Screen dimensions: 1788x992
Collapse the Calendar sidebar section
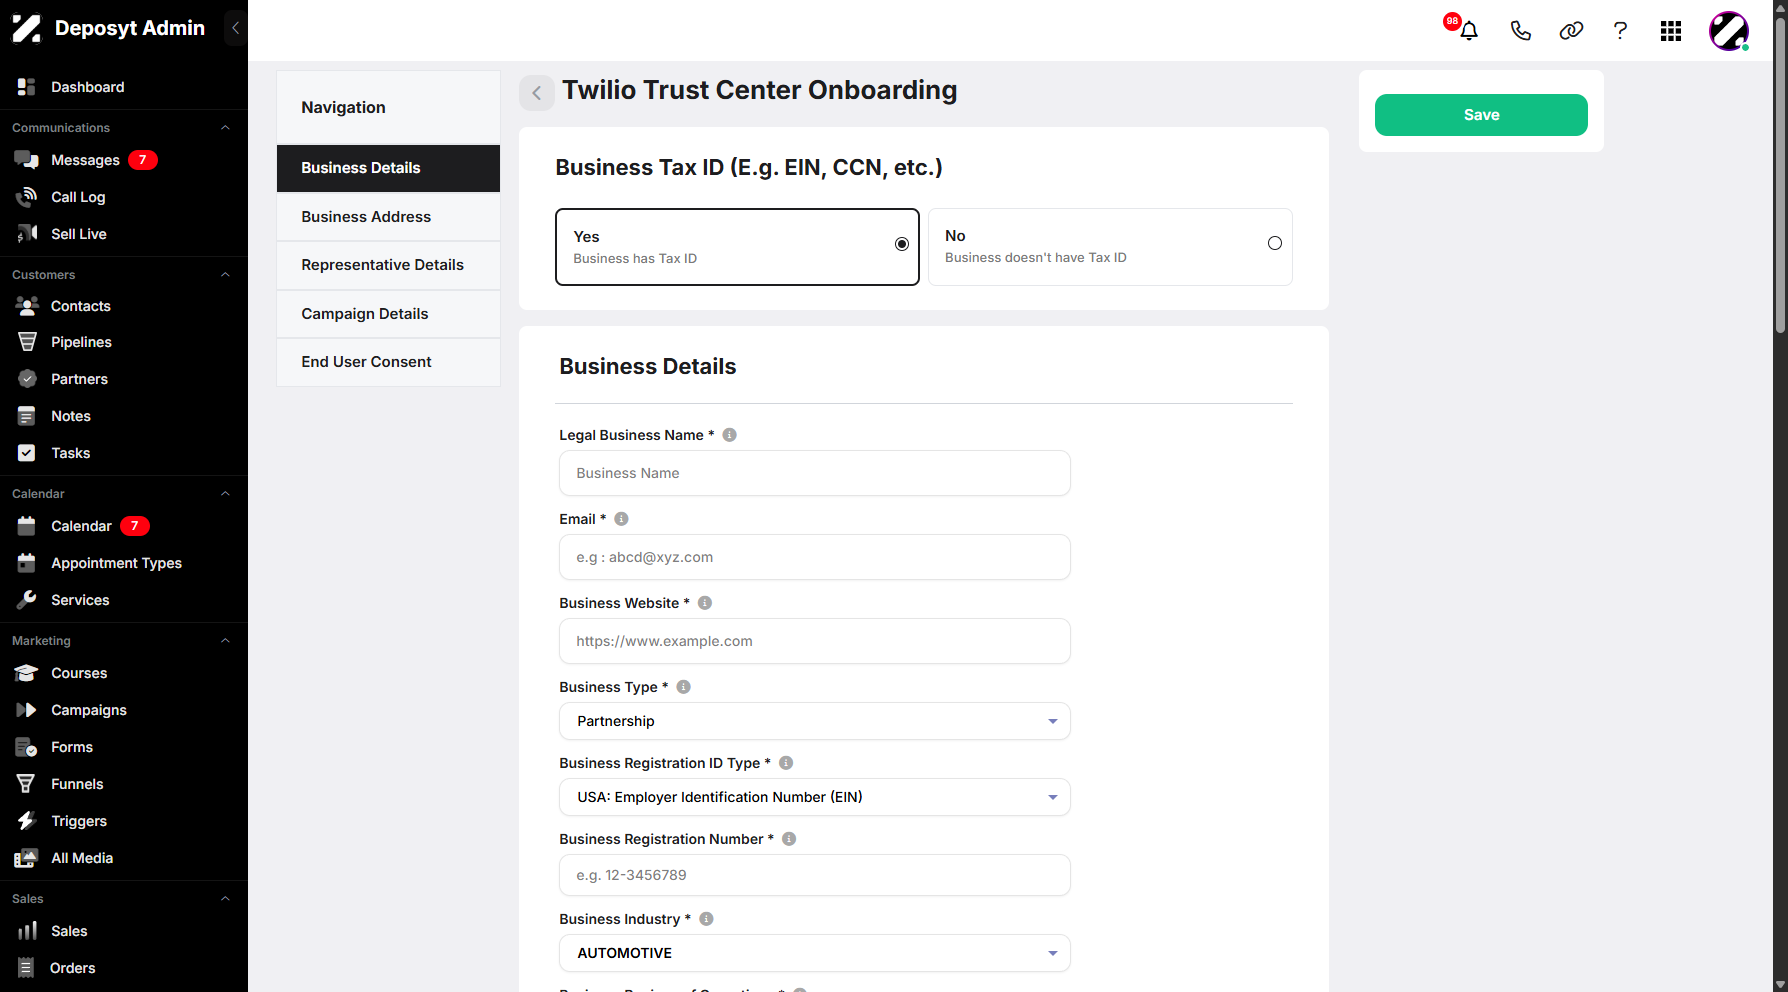tap(225, 494)
